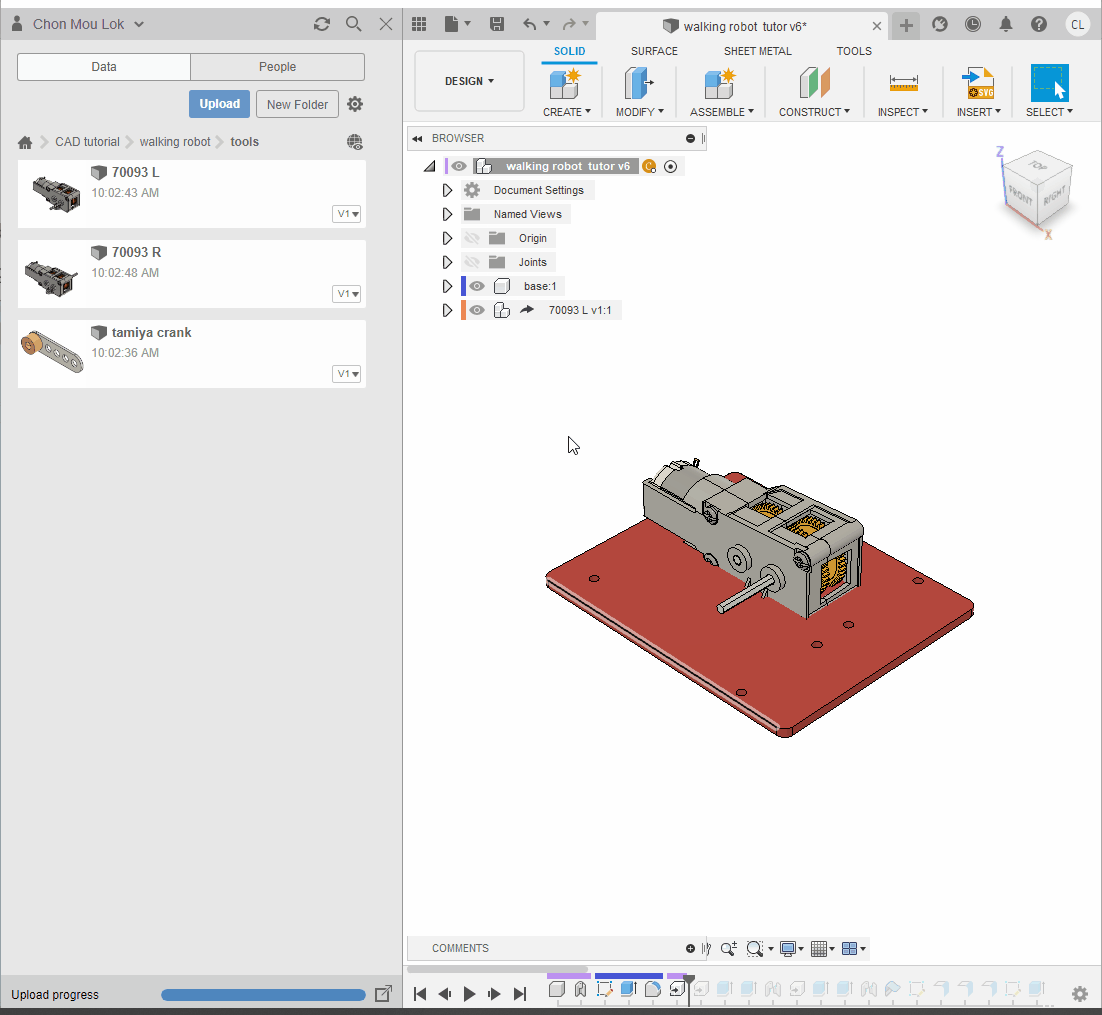
Task: Click the New Folder button
Action: (x=297, y=104)
